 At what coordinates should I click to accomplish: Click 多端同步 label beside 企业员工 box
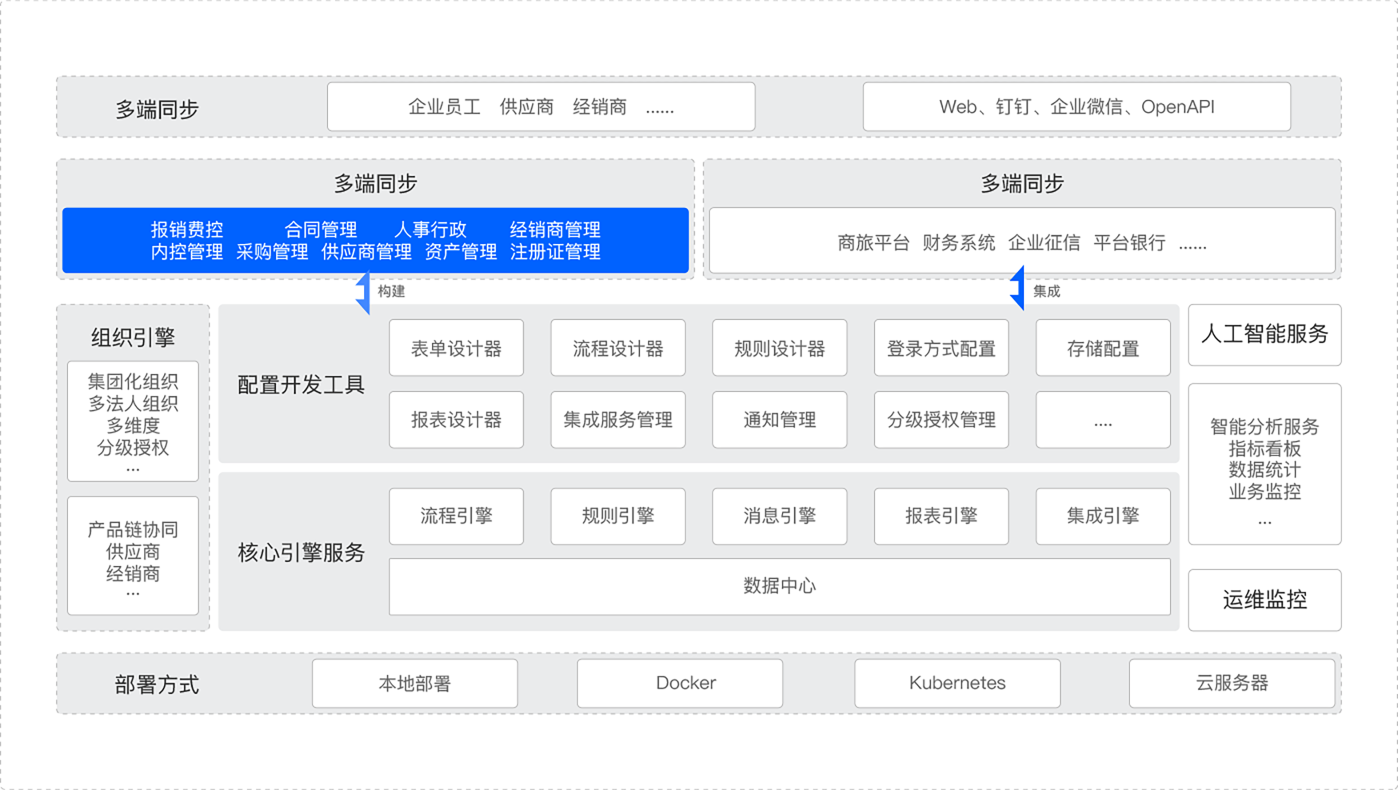tap(157, 109)
